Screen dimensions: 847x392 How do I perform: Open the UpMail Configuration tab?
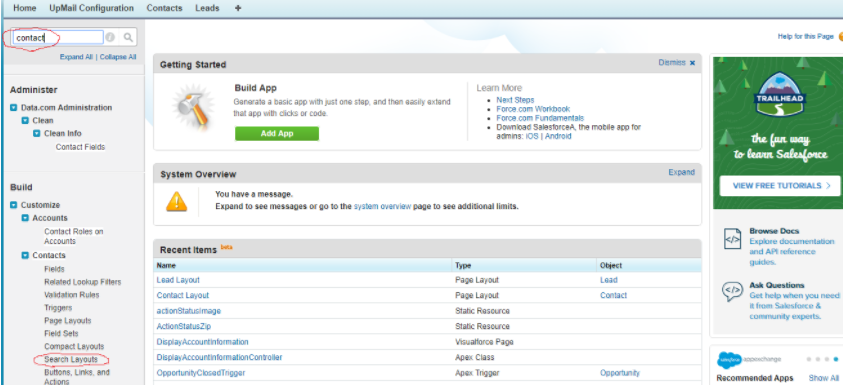pyautogui.click(x=91, y=8)
